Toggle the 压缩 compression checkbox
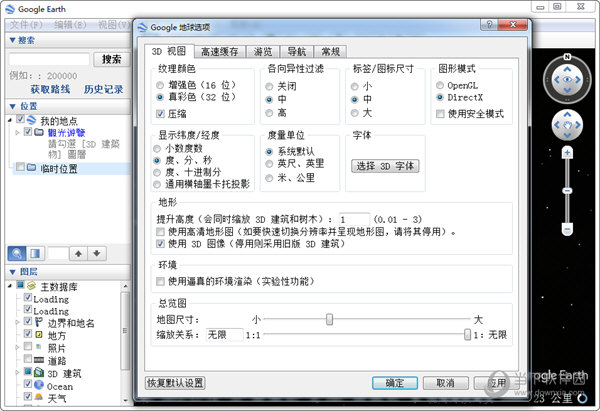The width and height of the screenshot is (600, 411). pyautogui.click(x=160, y=114)
